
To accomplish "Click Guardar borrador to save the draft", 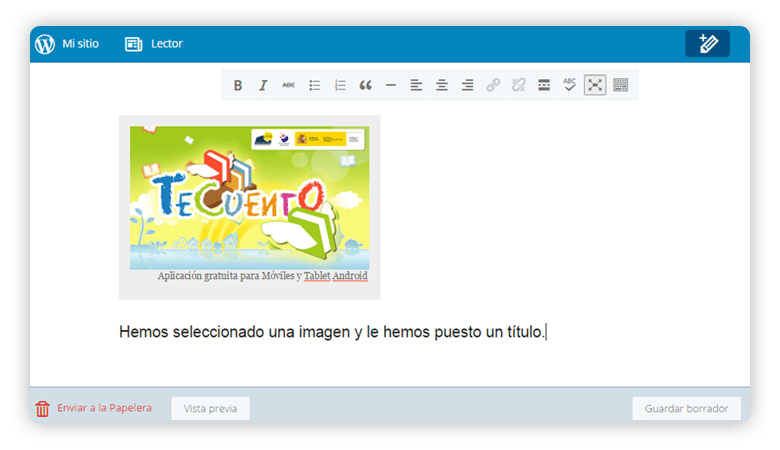I will tap(686, 408).
